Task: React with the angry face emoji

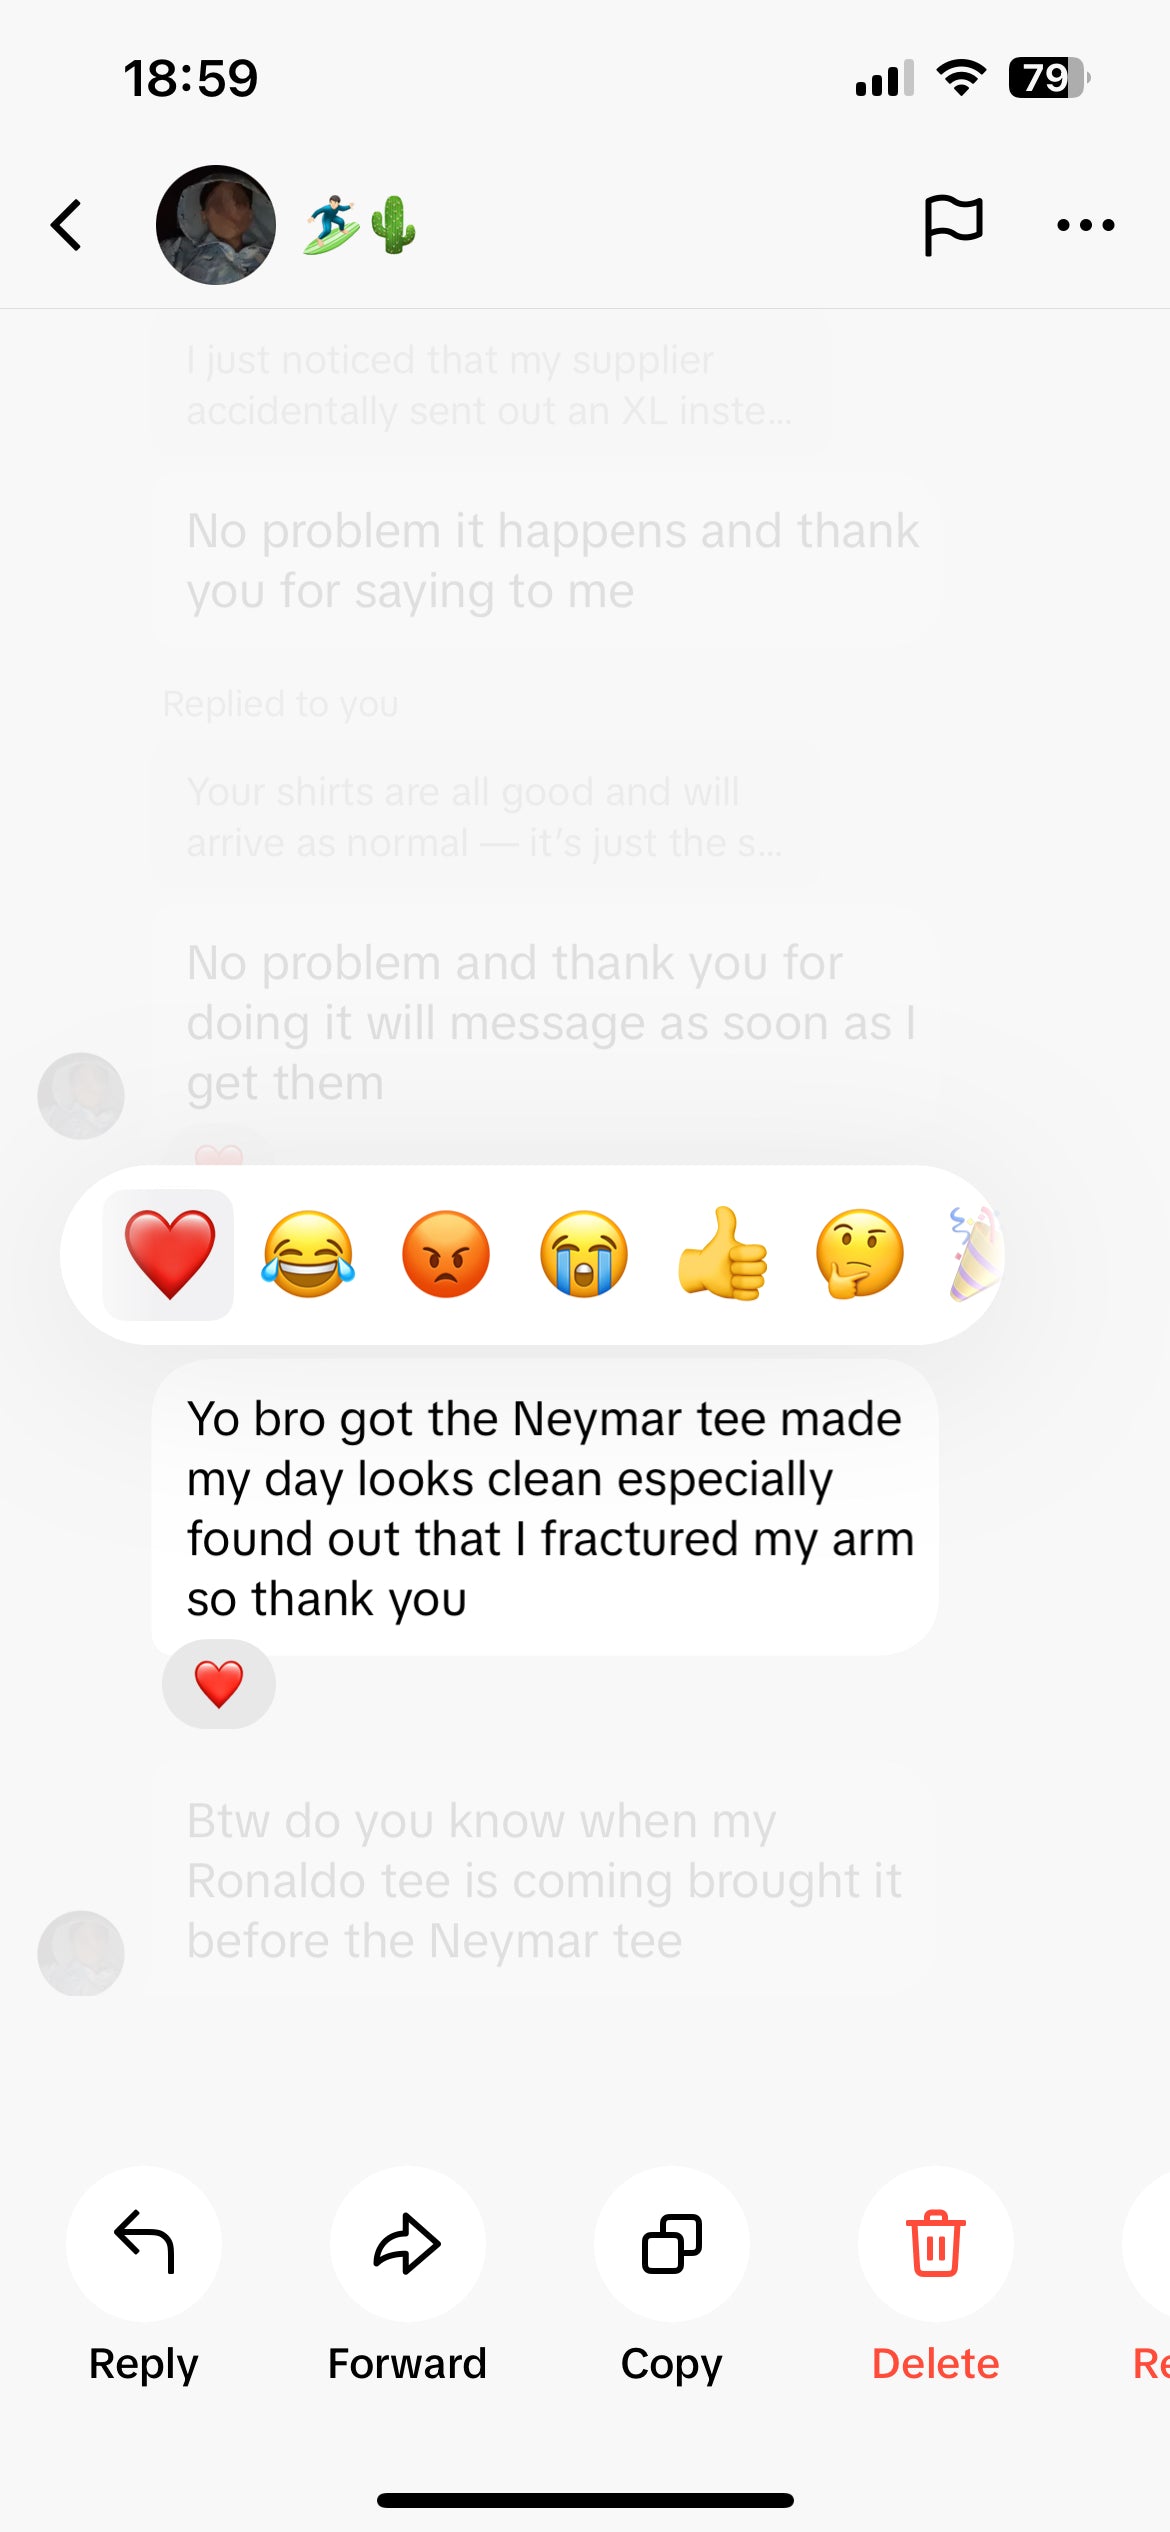Action: point(446,1254)
